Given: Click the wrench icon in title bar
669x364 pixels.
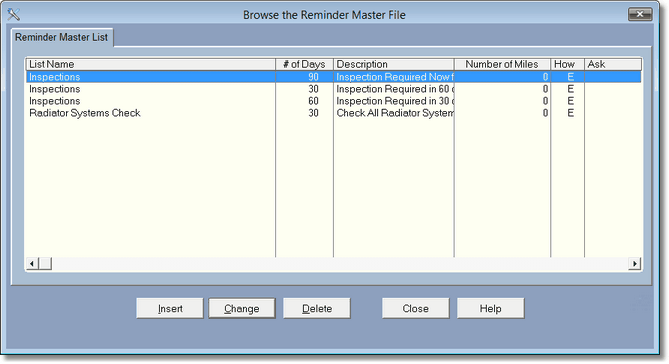Looking at the screenshot, I should pos(13,14).
